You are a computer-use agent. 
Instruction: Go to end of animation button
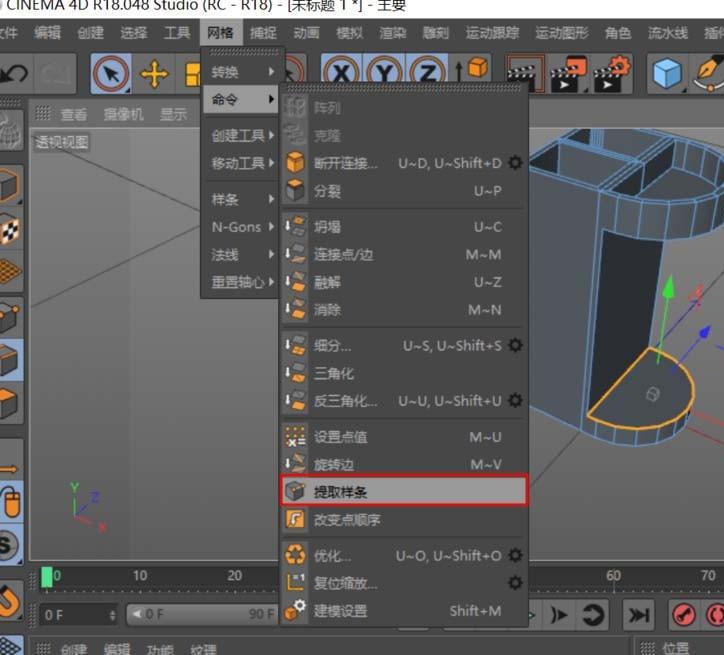coord(639,615)
